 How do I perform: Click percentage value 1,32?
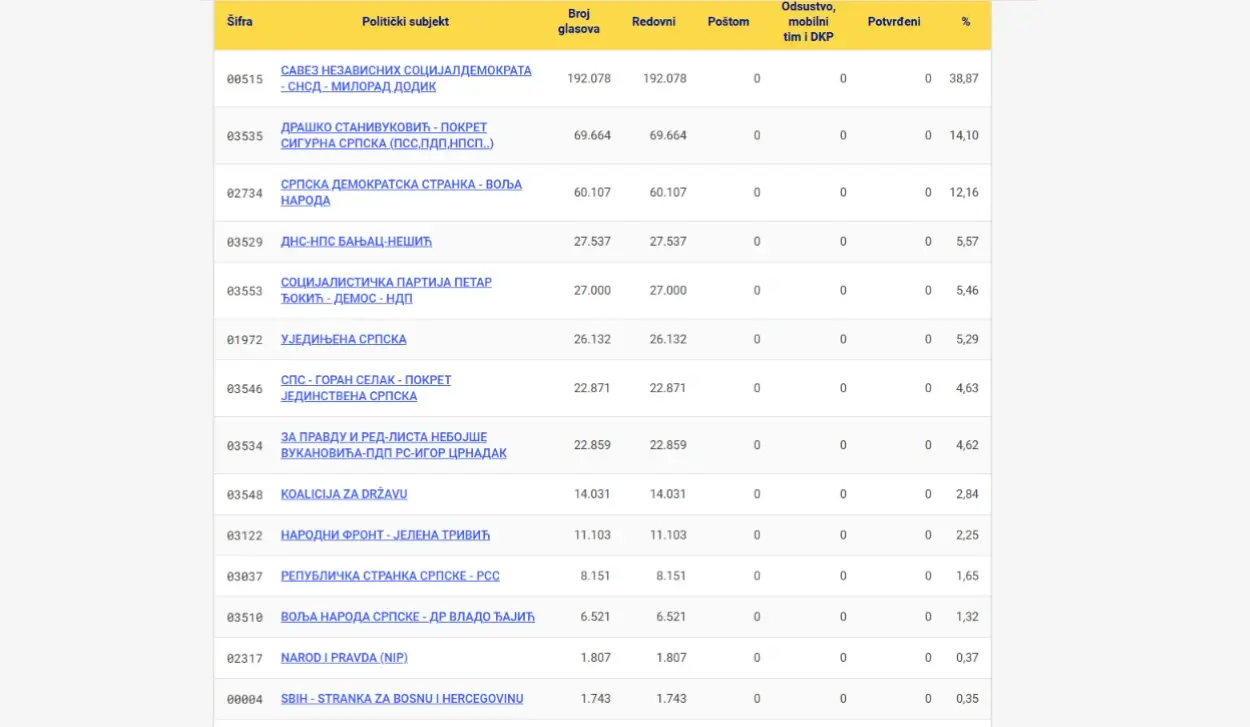coord(967,617)
